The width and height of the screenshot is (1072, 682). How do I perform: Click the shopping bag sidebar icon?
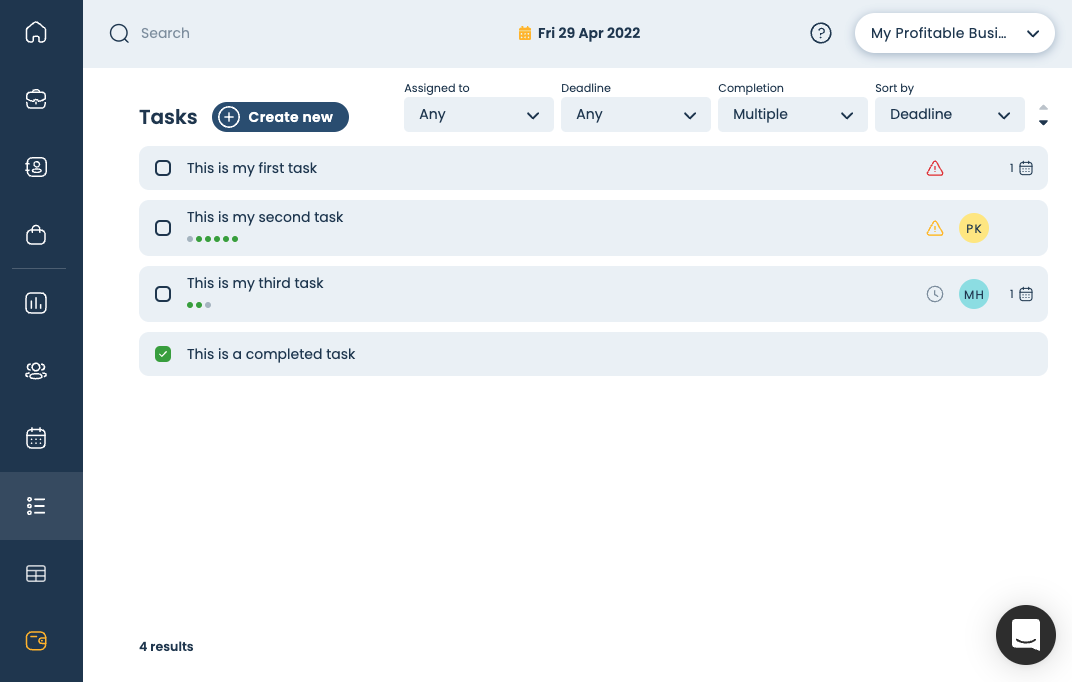[x=36, y=234]
